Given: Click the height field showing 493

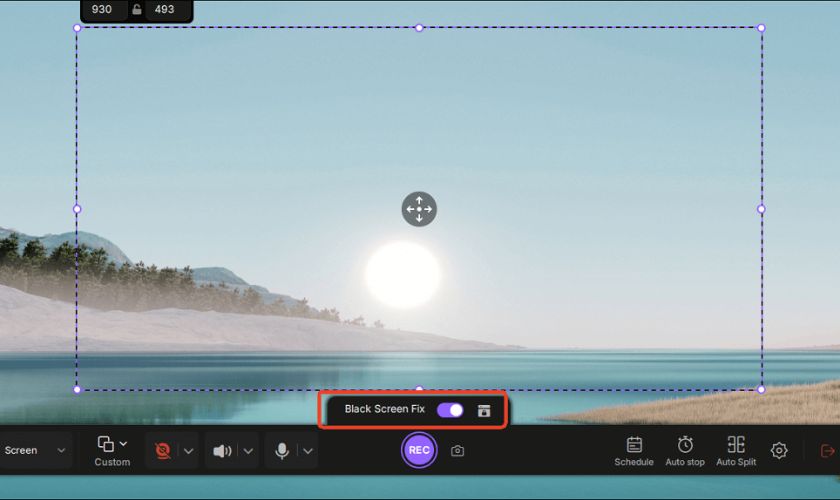Looking at the screenshot, I should 164,10.
